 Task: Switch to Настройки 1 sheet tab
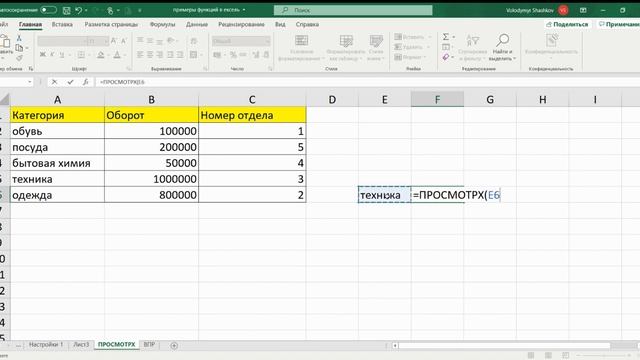tap(46, 344)
